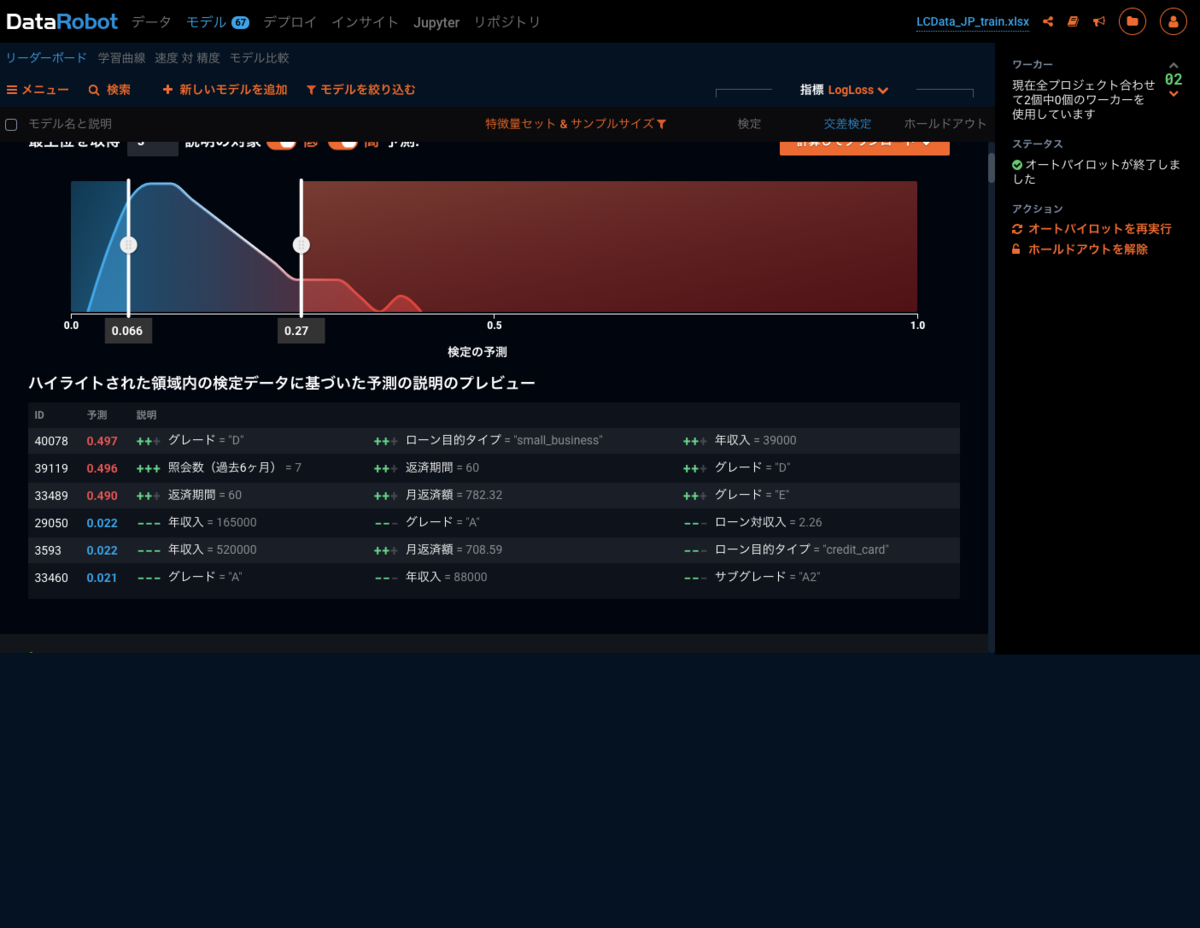Switch to モデル比較 sub-tab
This screenshot has height=928, width=1200.
click(259, 58)
